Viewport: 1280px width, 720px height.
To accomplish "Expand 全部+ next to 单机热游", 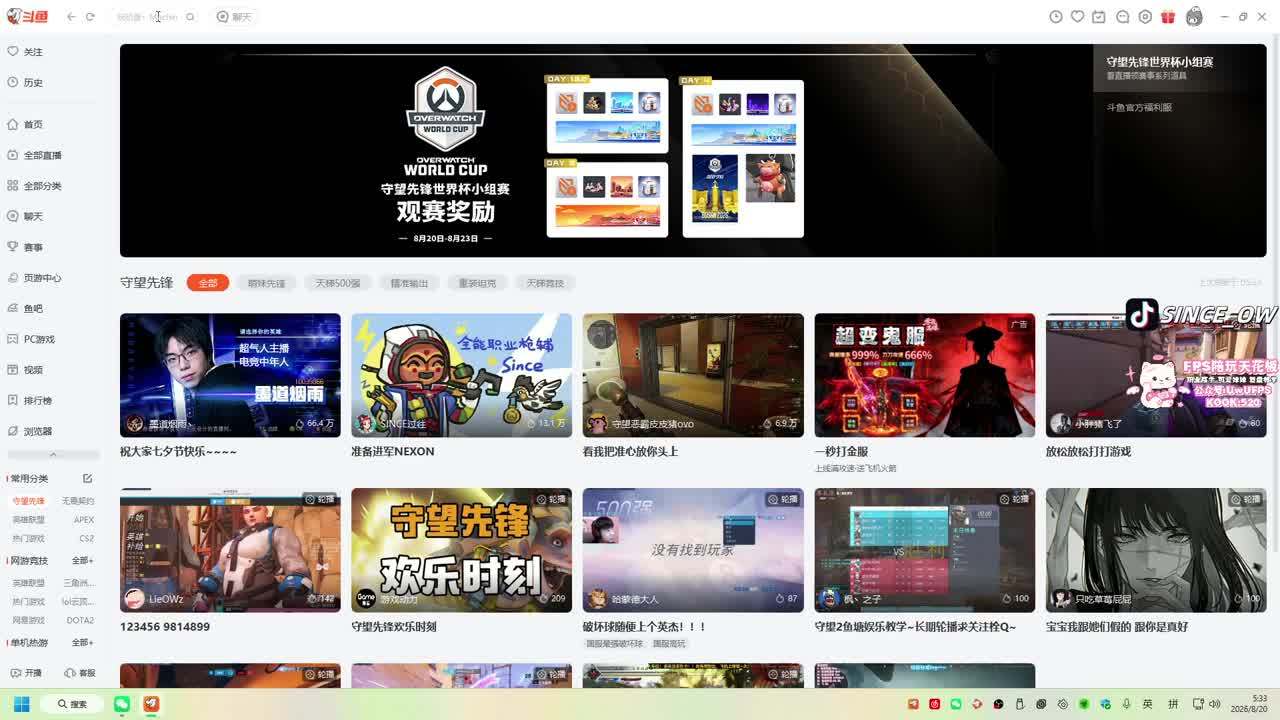I will click(83, 643).
